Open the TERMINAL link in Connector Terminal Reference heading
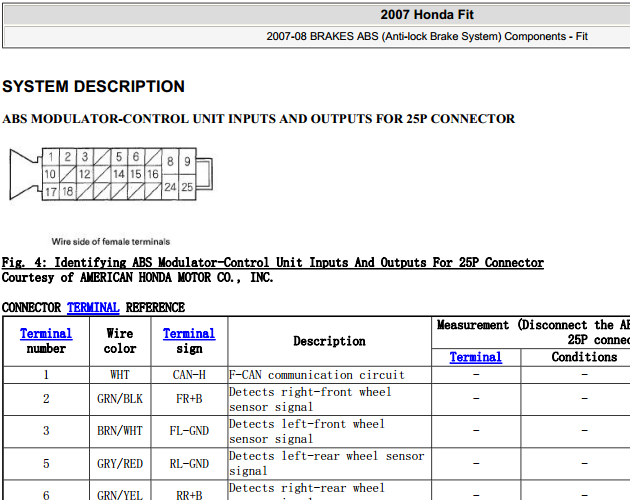 93,307
